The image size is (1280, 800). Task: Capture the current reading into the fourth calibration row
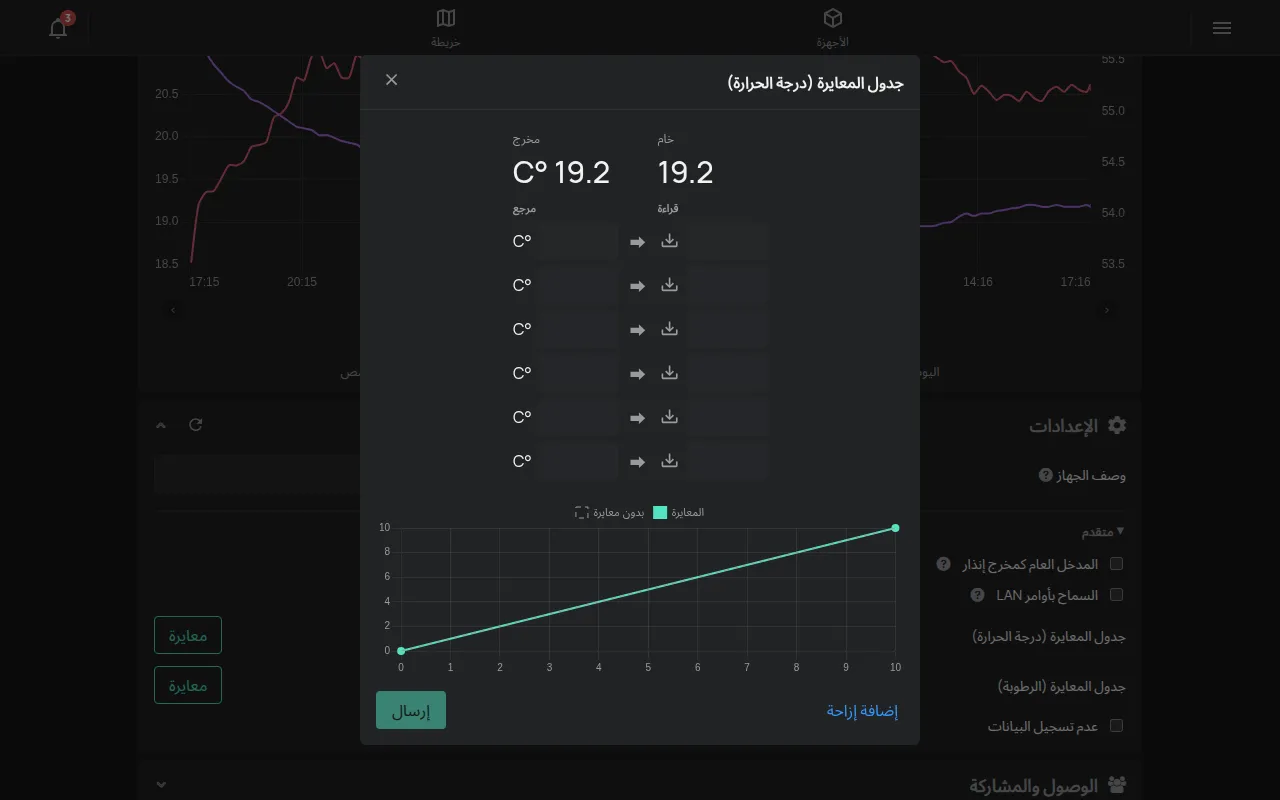670,373
